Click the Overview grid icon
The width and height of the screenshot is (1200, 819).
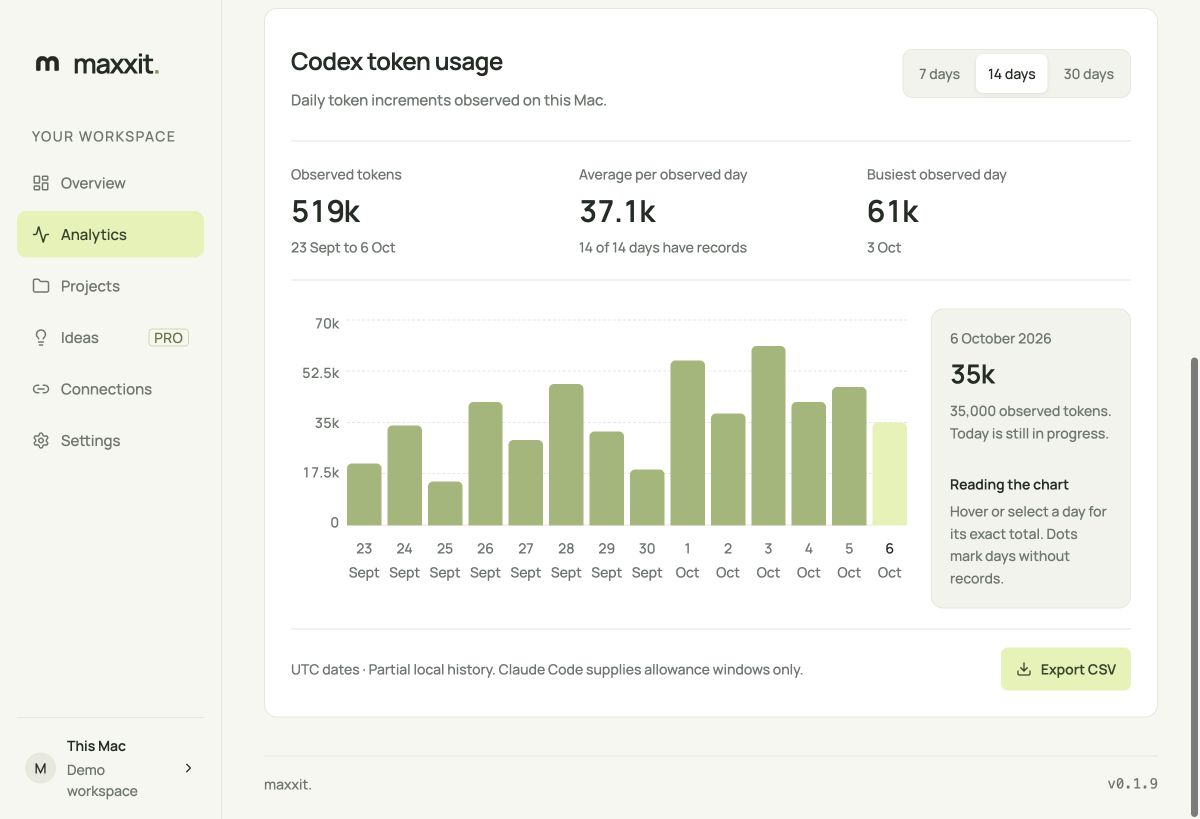point(41,183)
